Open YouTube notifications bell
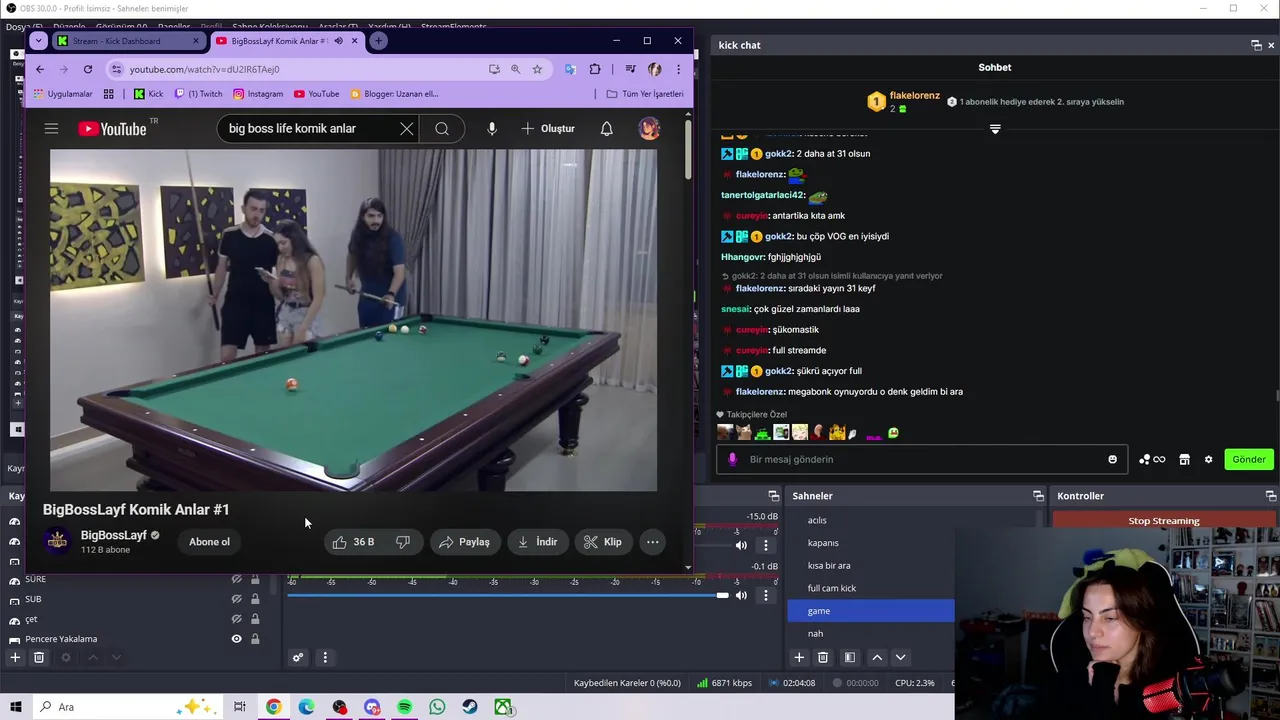This screenshot has height=720, width=1280. [x=606, y=128]
